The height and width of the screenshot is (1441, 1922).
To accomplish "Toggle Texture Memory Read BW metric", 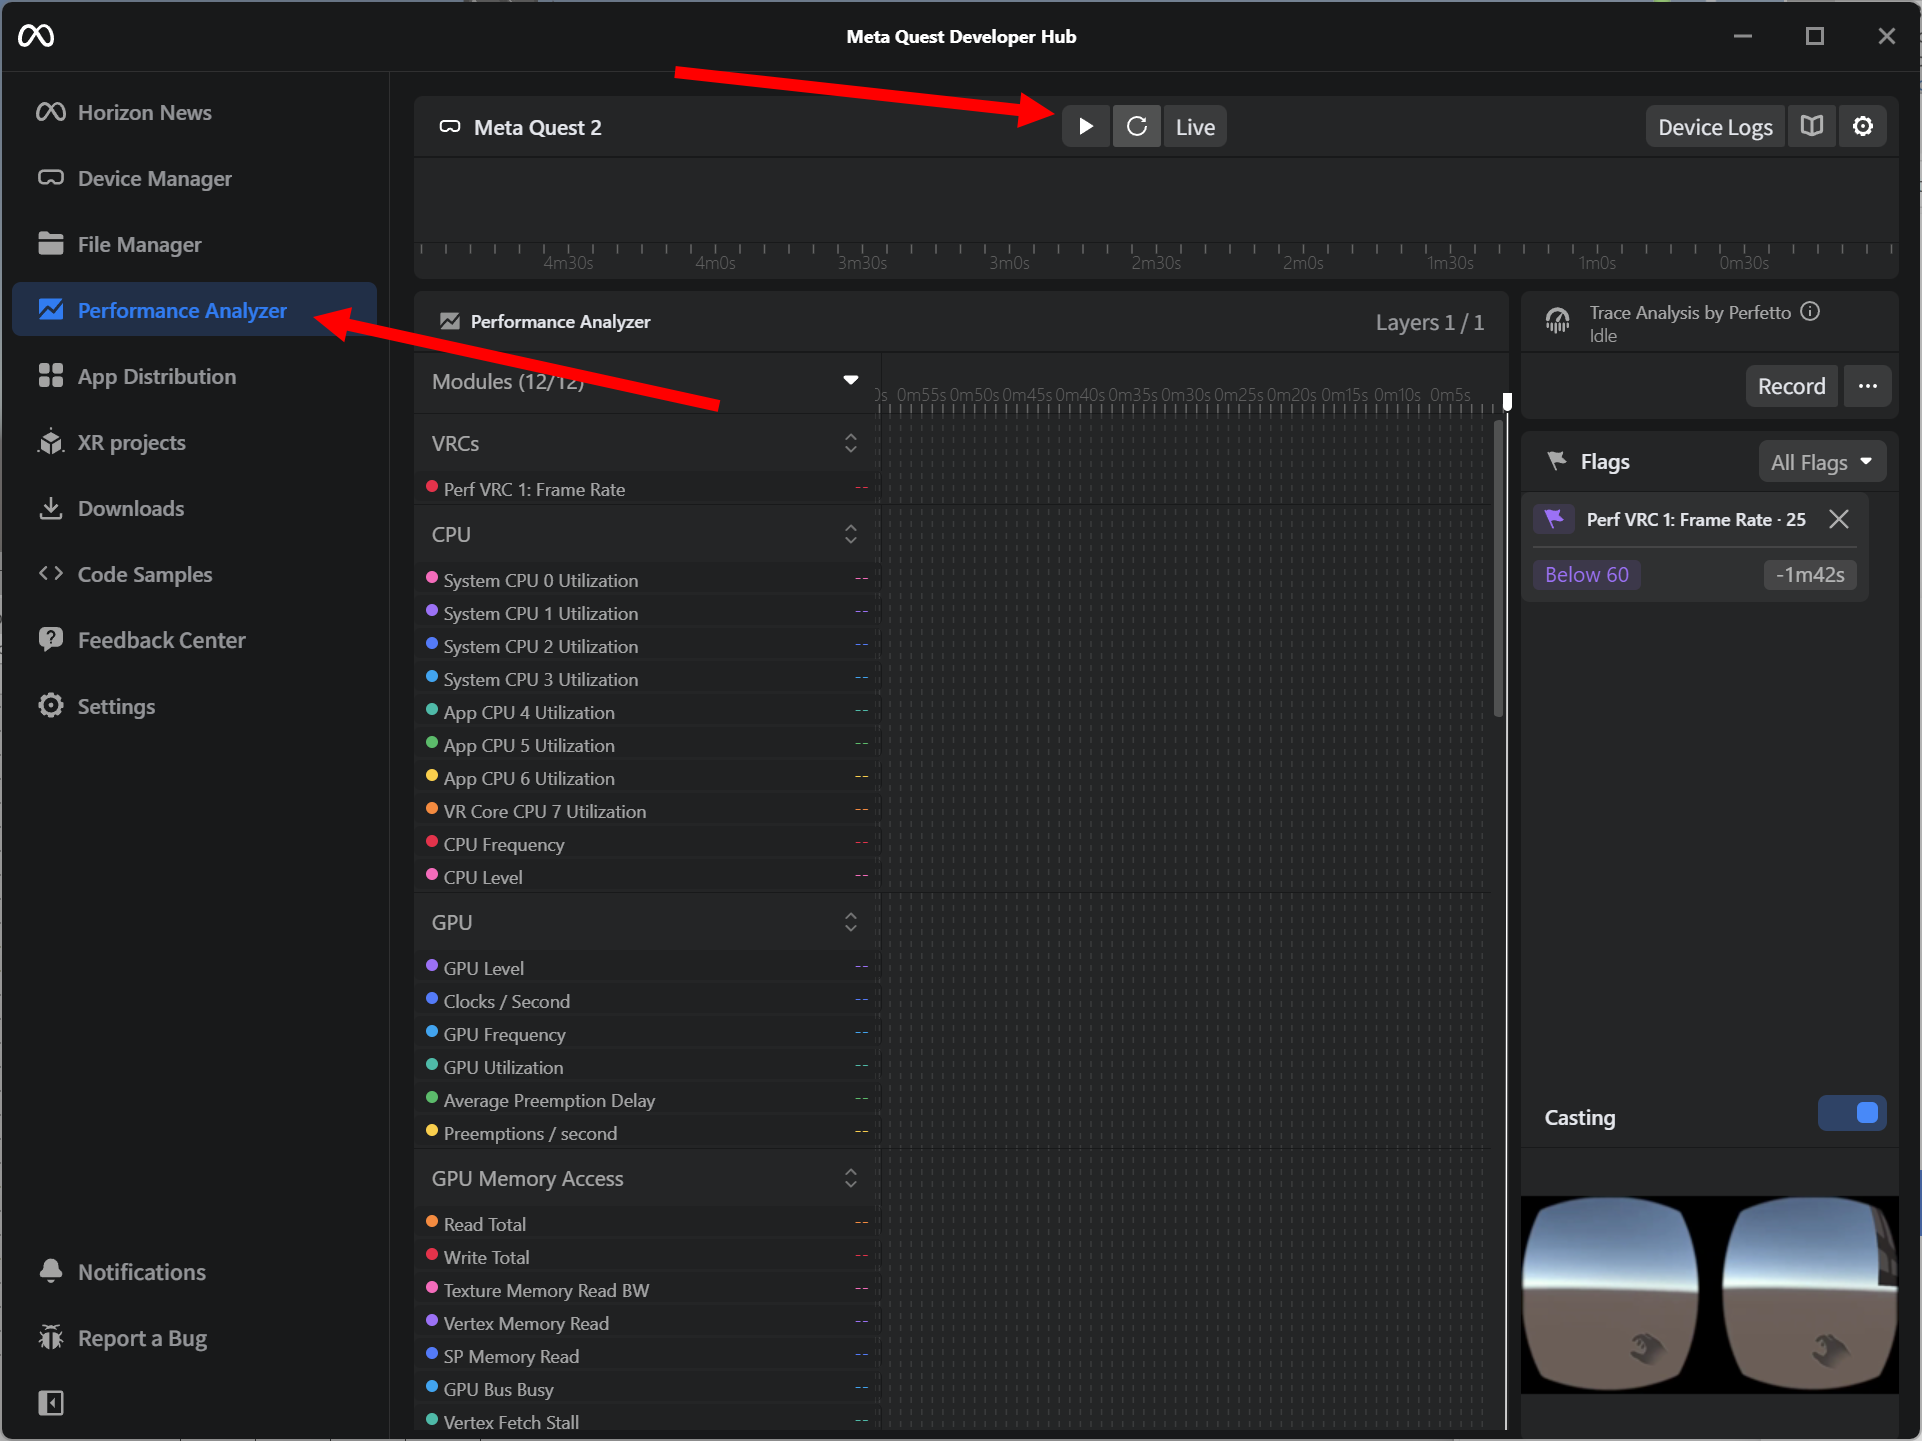I will click(x=647, y=1290).
